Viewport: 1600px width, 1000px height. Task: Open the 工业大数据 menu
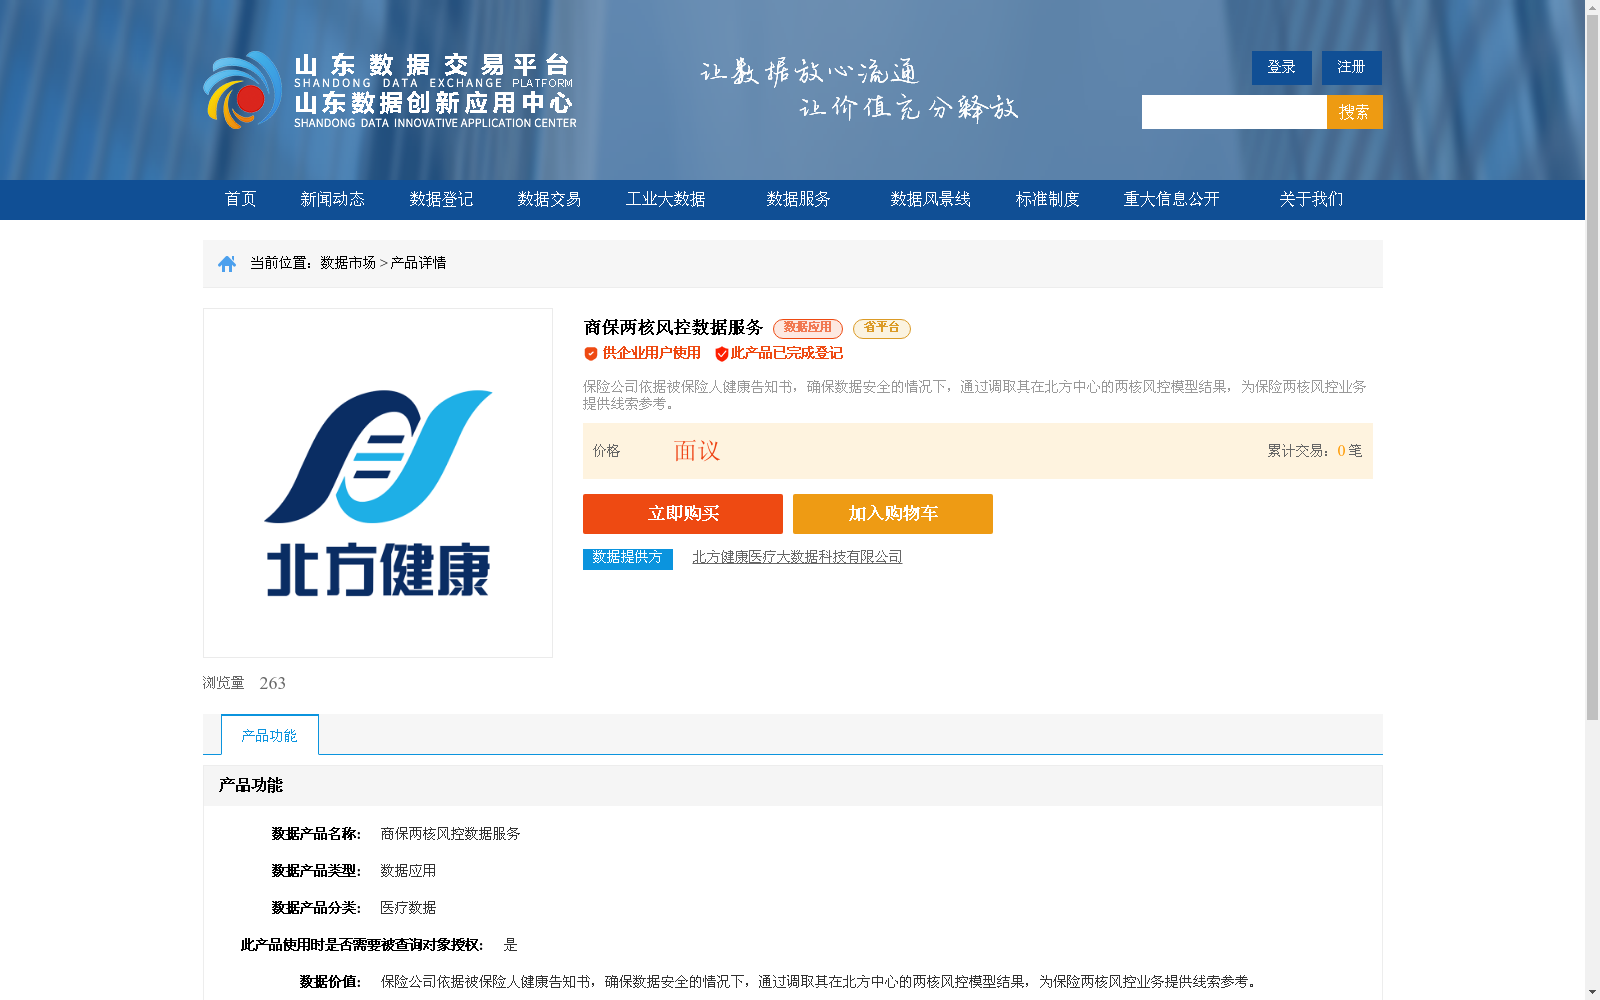[666, 199]
